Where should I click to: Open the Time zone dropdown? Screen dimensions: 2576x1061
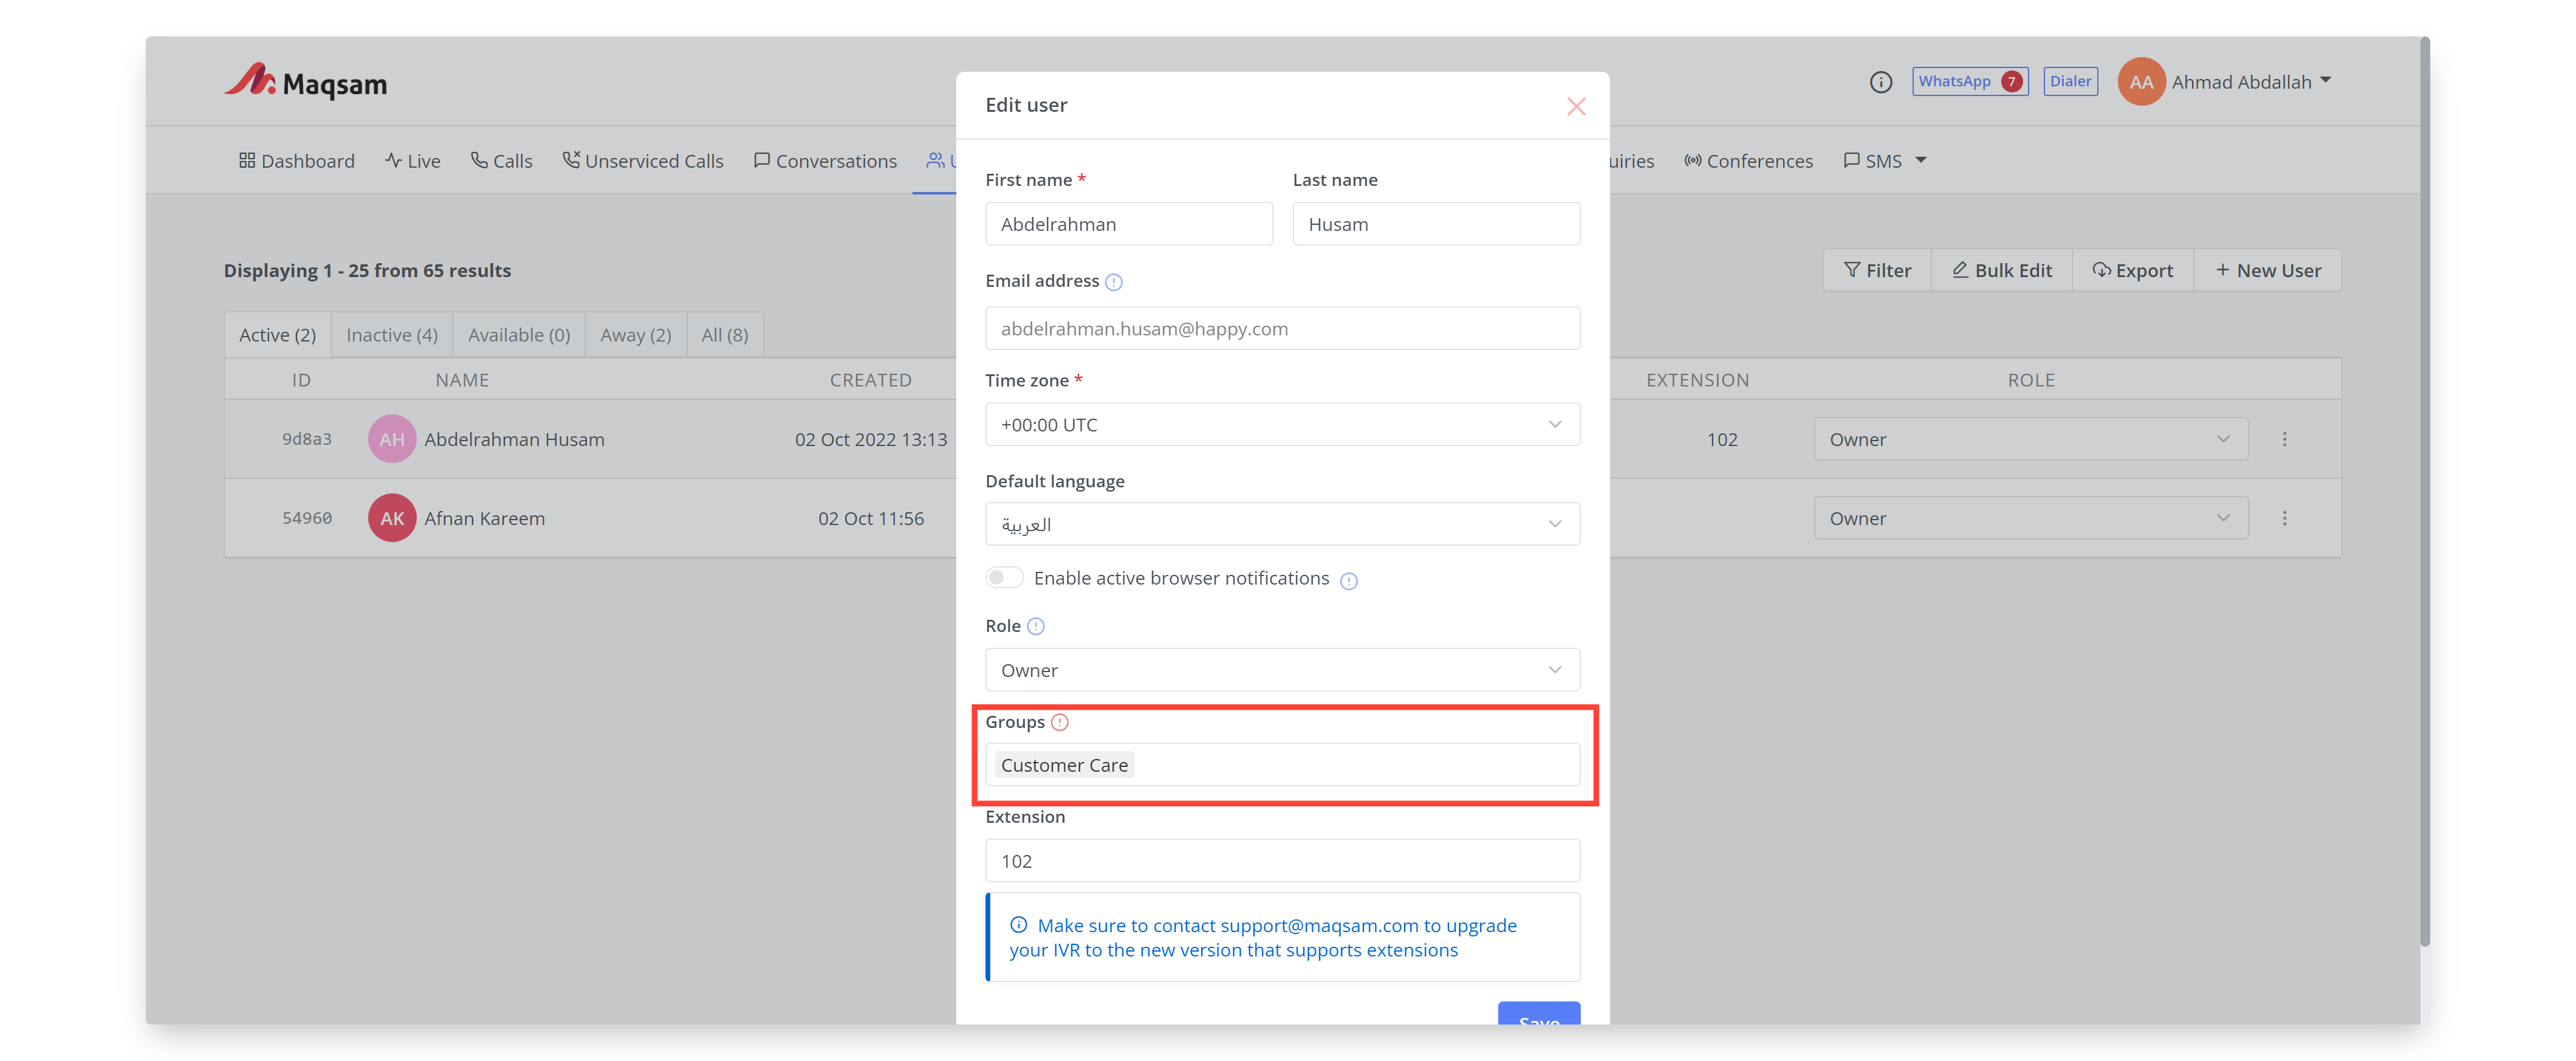tap(1282, 424)
